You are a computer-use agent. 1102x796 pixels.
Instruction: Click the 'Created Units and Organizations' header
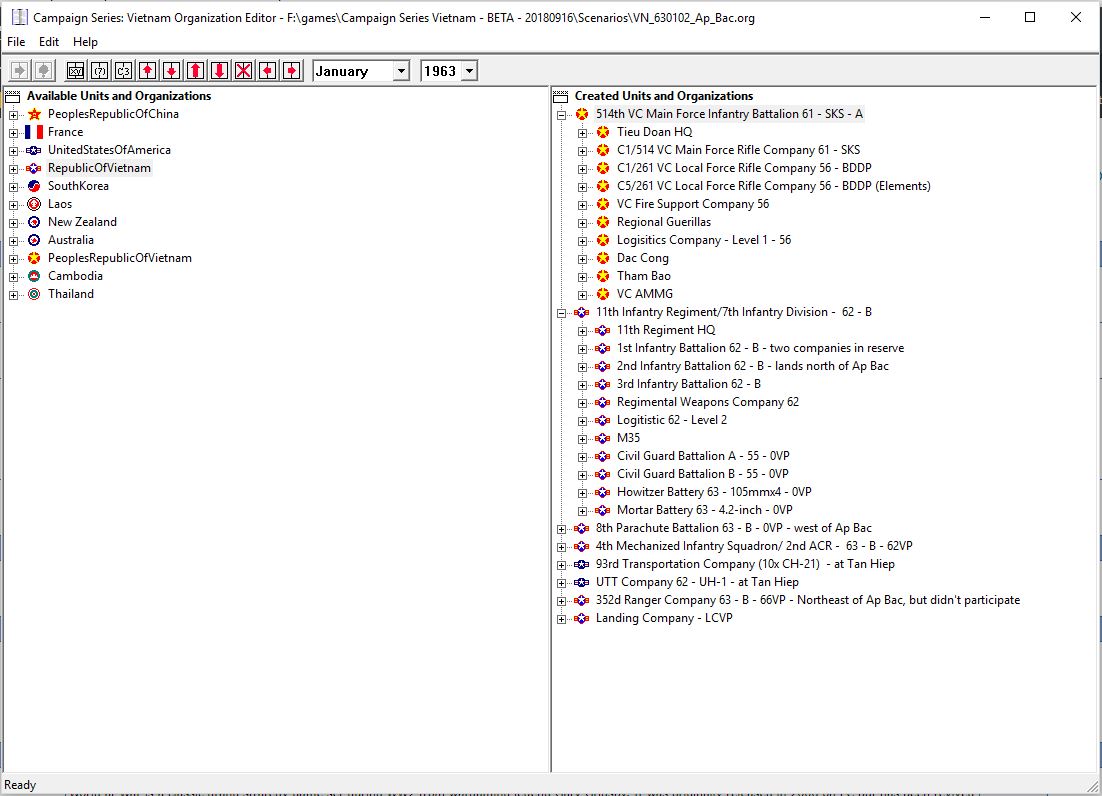[663, 96]
